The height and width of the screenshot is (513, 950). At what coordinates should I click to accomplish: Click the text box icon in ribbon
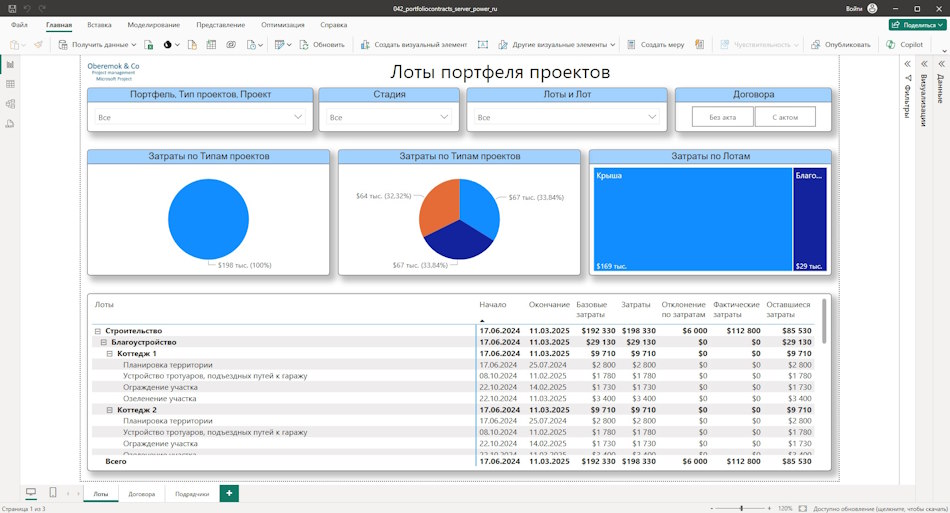pos(483,44)
